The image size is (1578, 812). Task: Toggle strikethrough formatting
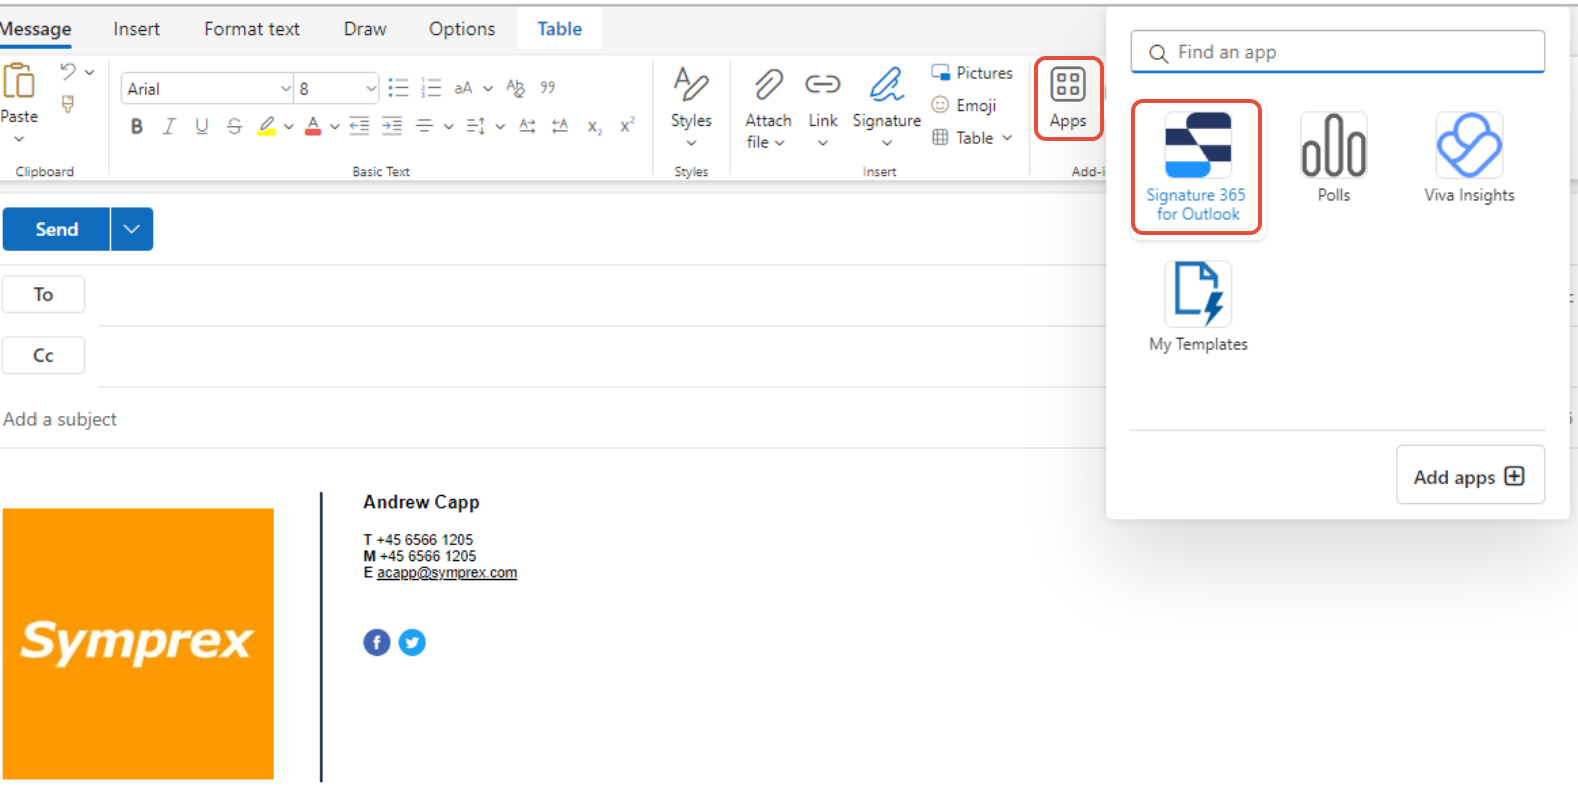(234, 126)
